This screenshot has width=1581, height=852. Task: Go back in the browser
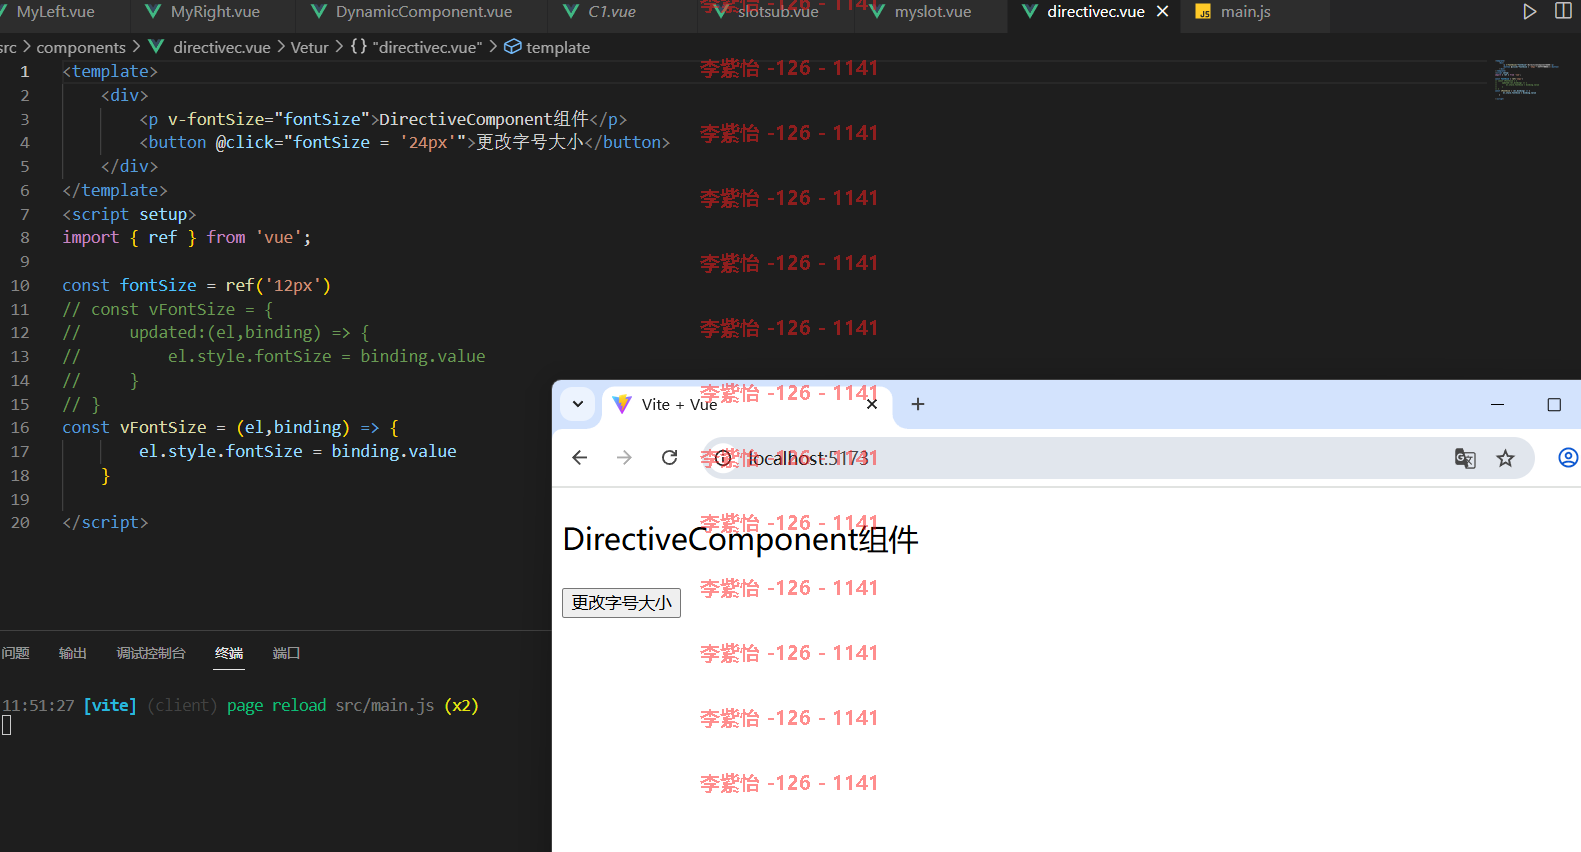tap(579, 458)
